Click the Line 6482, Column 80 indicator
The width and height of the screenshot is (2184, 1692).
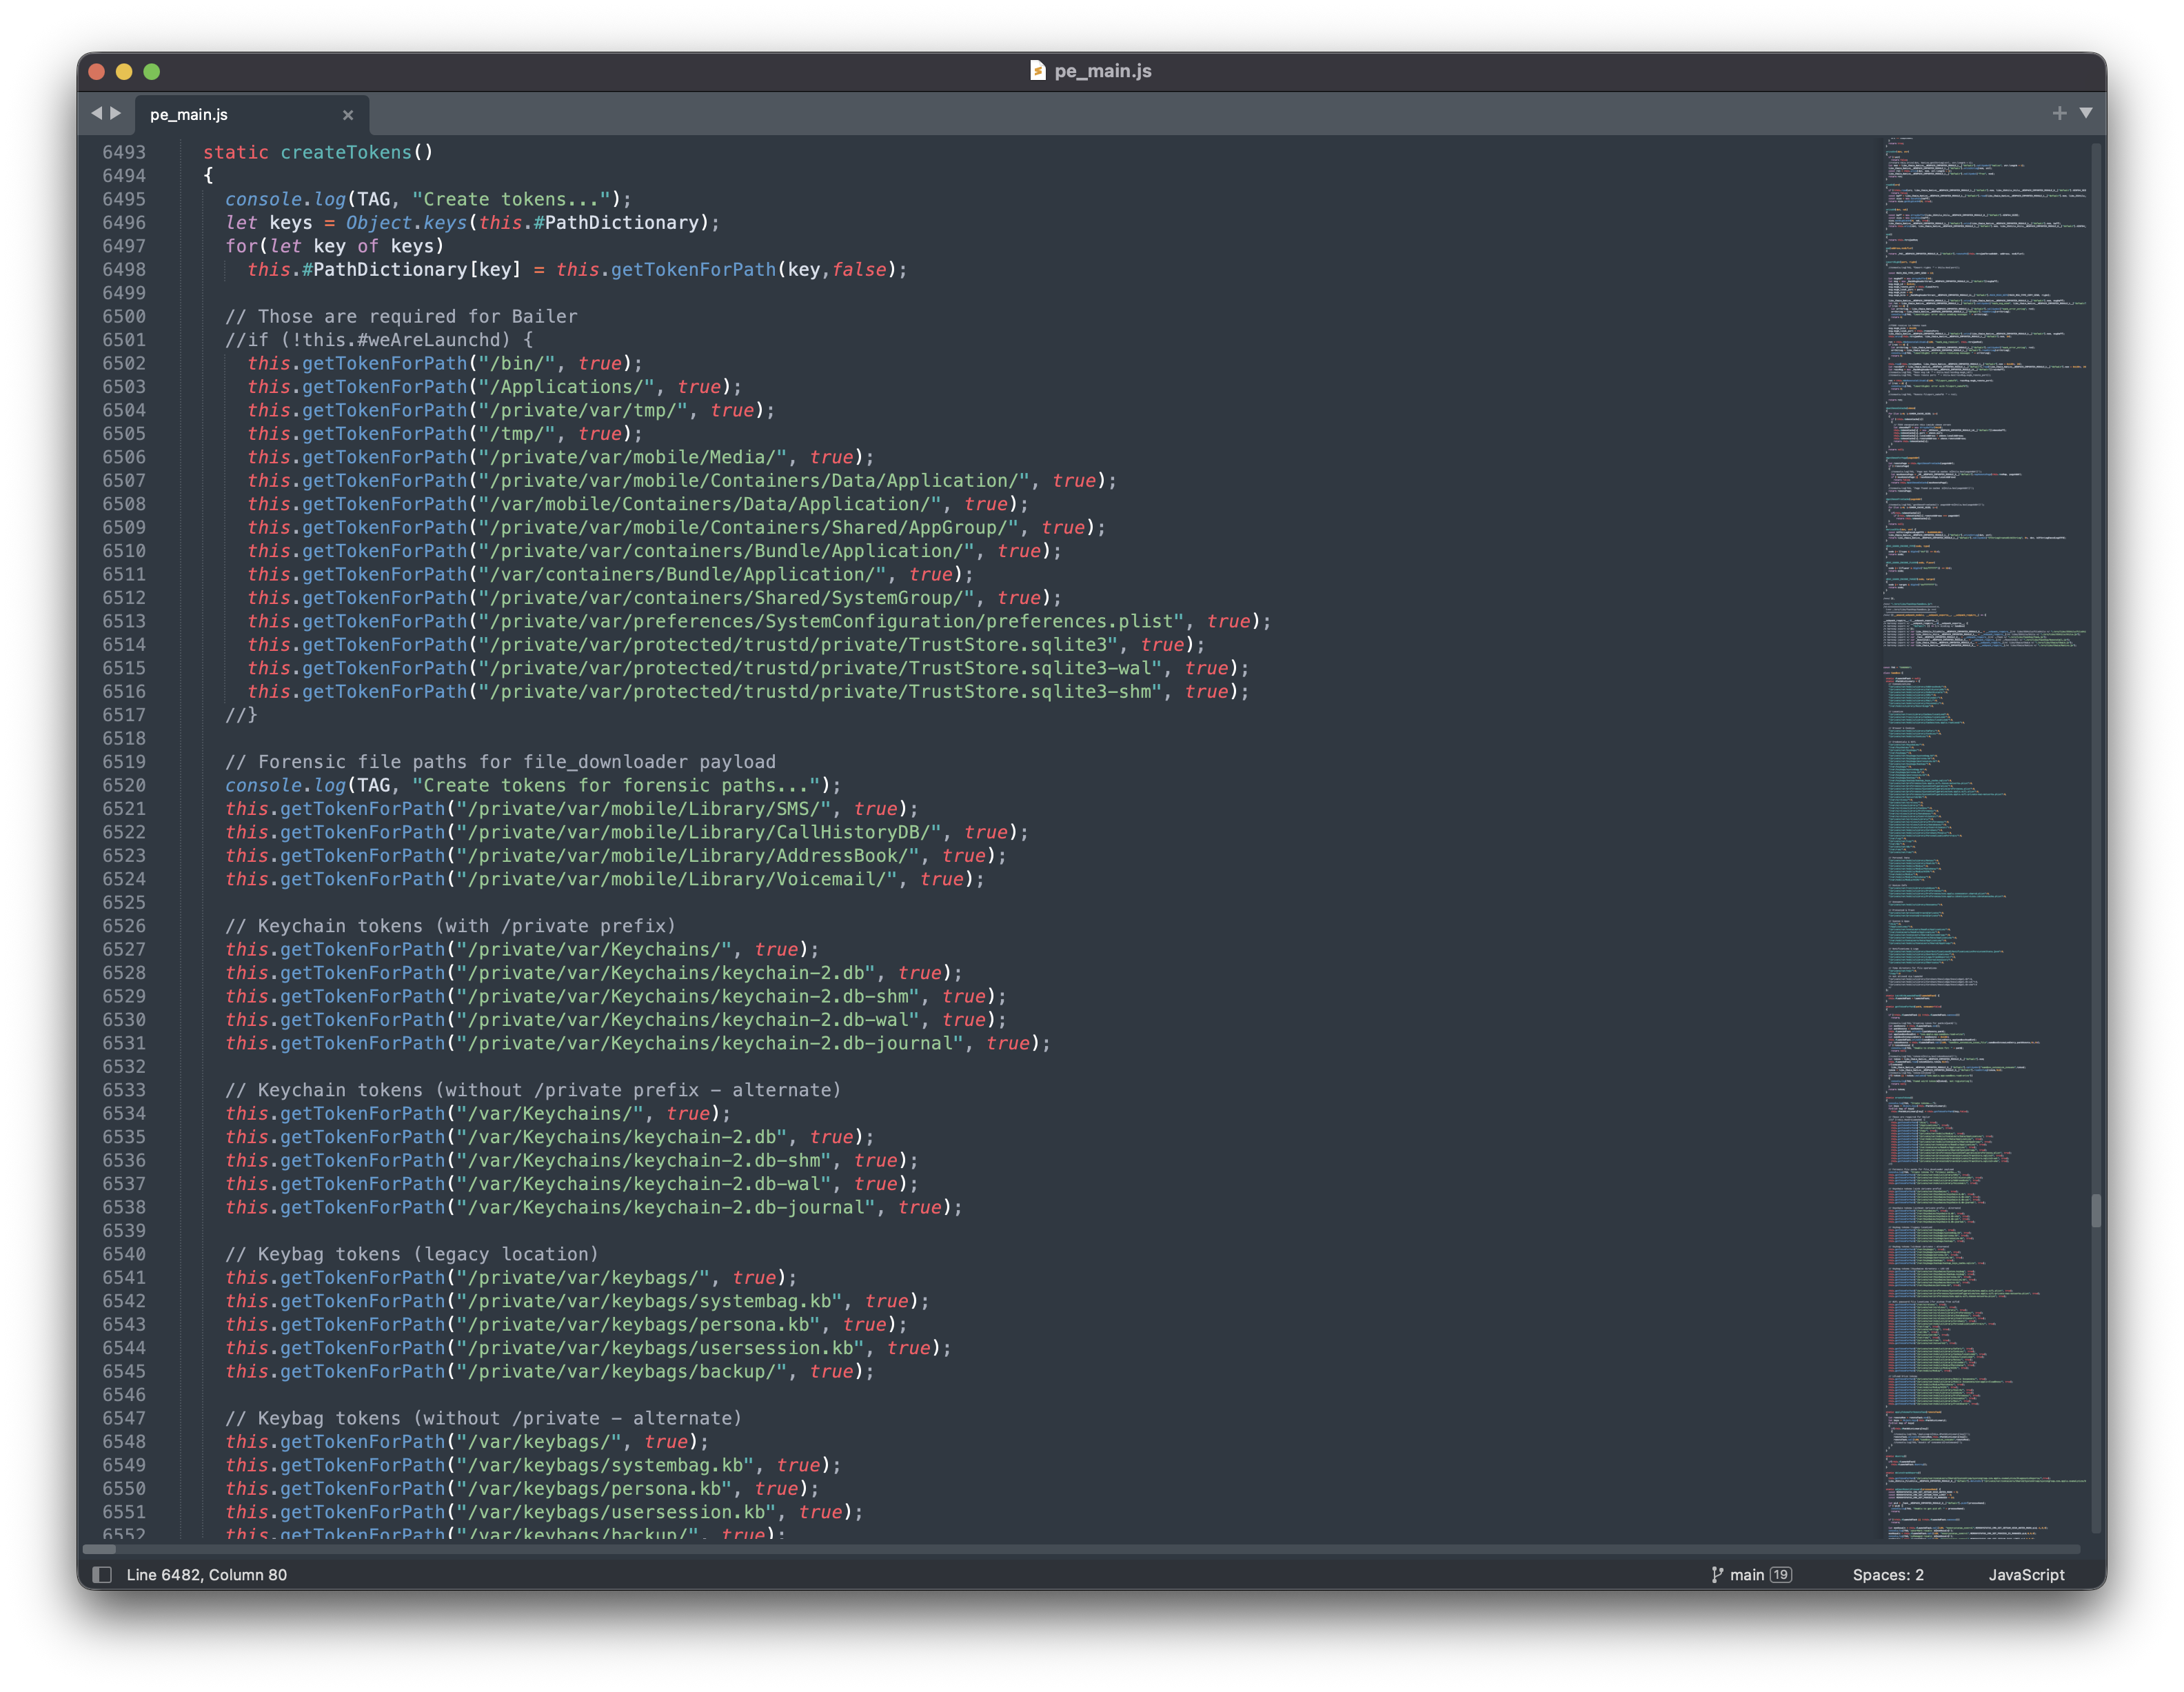(x=206, y=1574)
